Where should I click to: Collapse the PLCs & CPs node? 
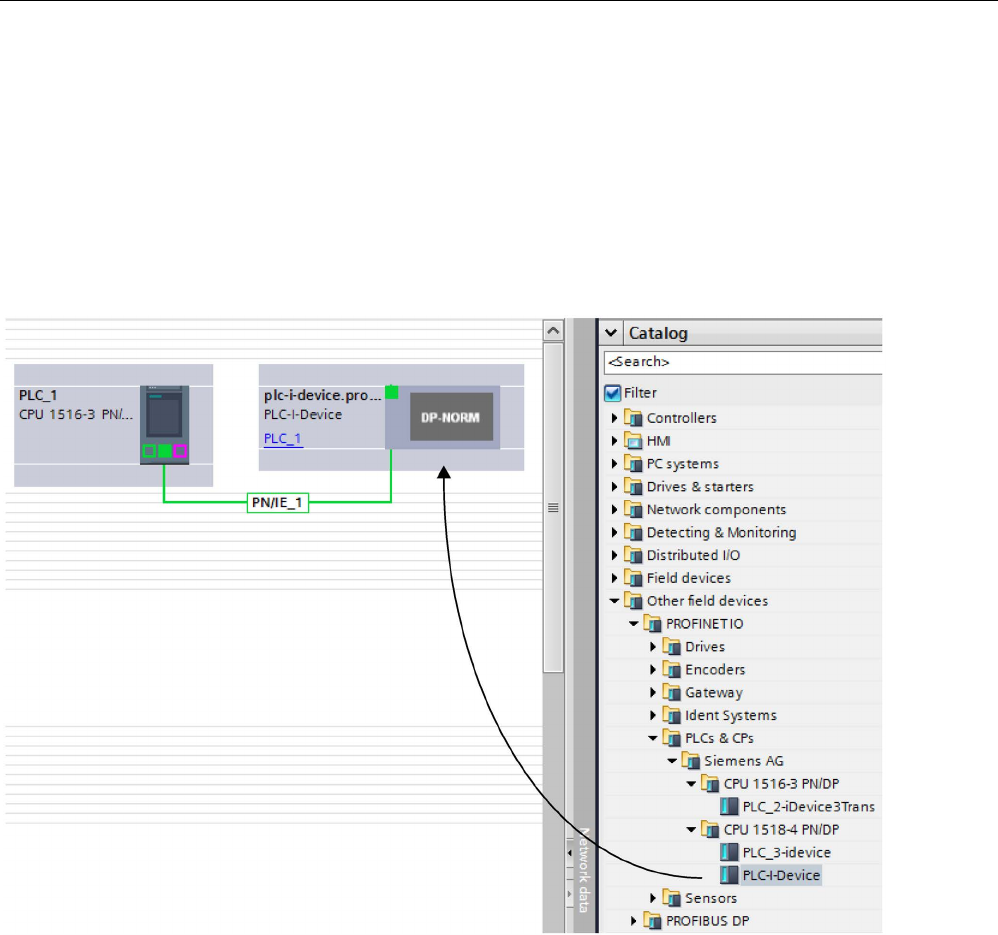652,738
